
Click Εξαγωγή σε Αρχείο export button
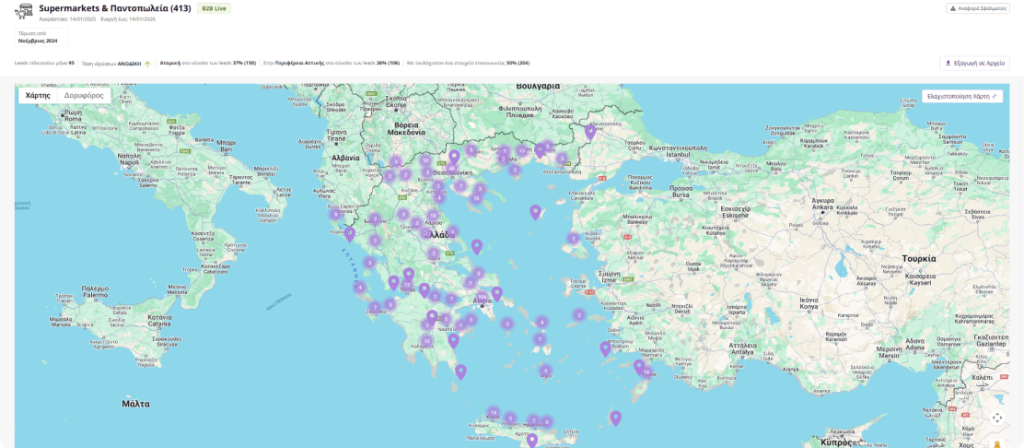(x=975, y=63)
